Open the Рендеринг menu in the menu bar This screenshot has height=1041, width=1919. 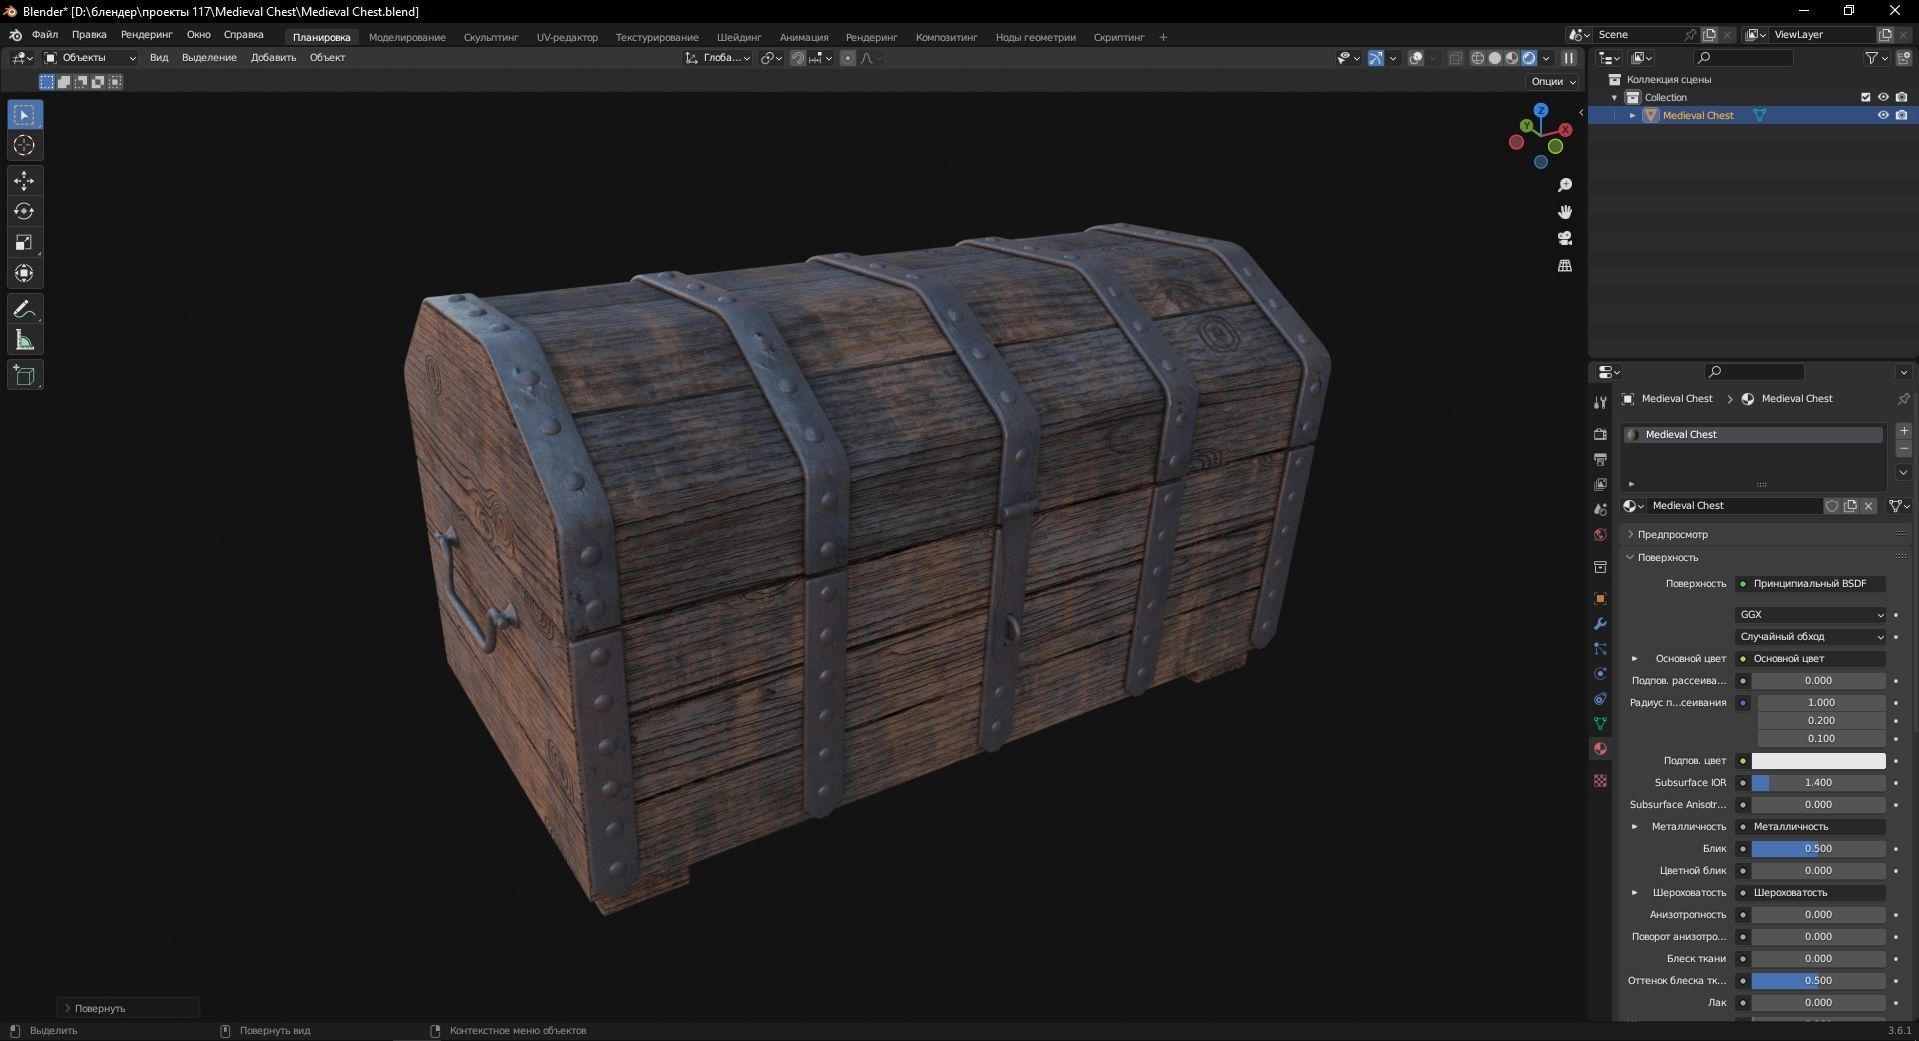pos(146,35)
